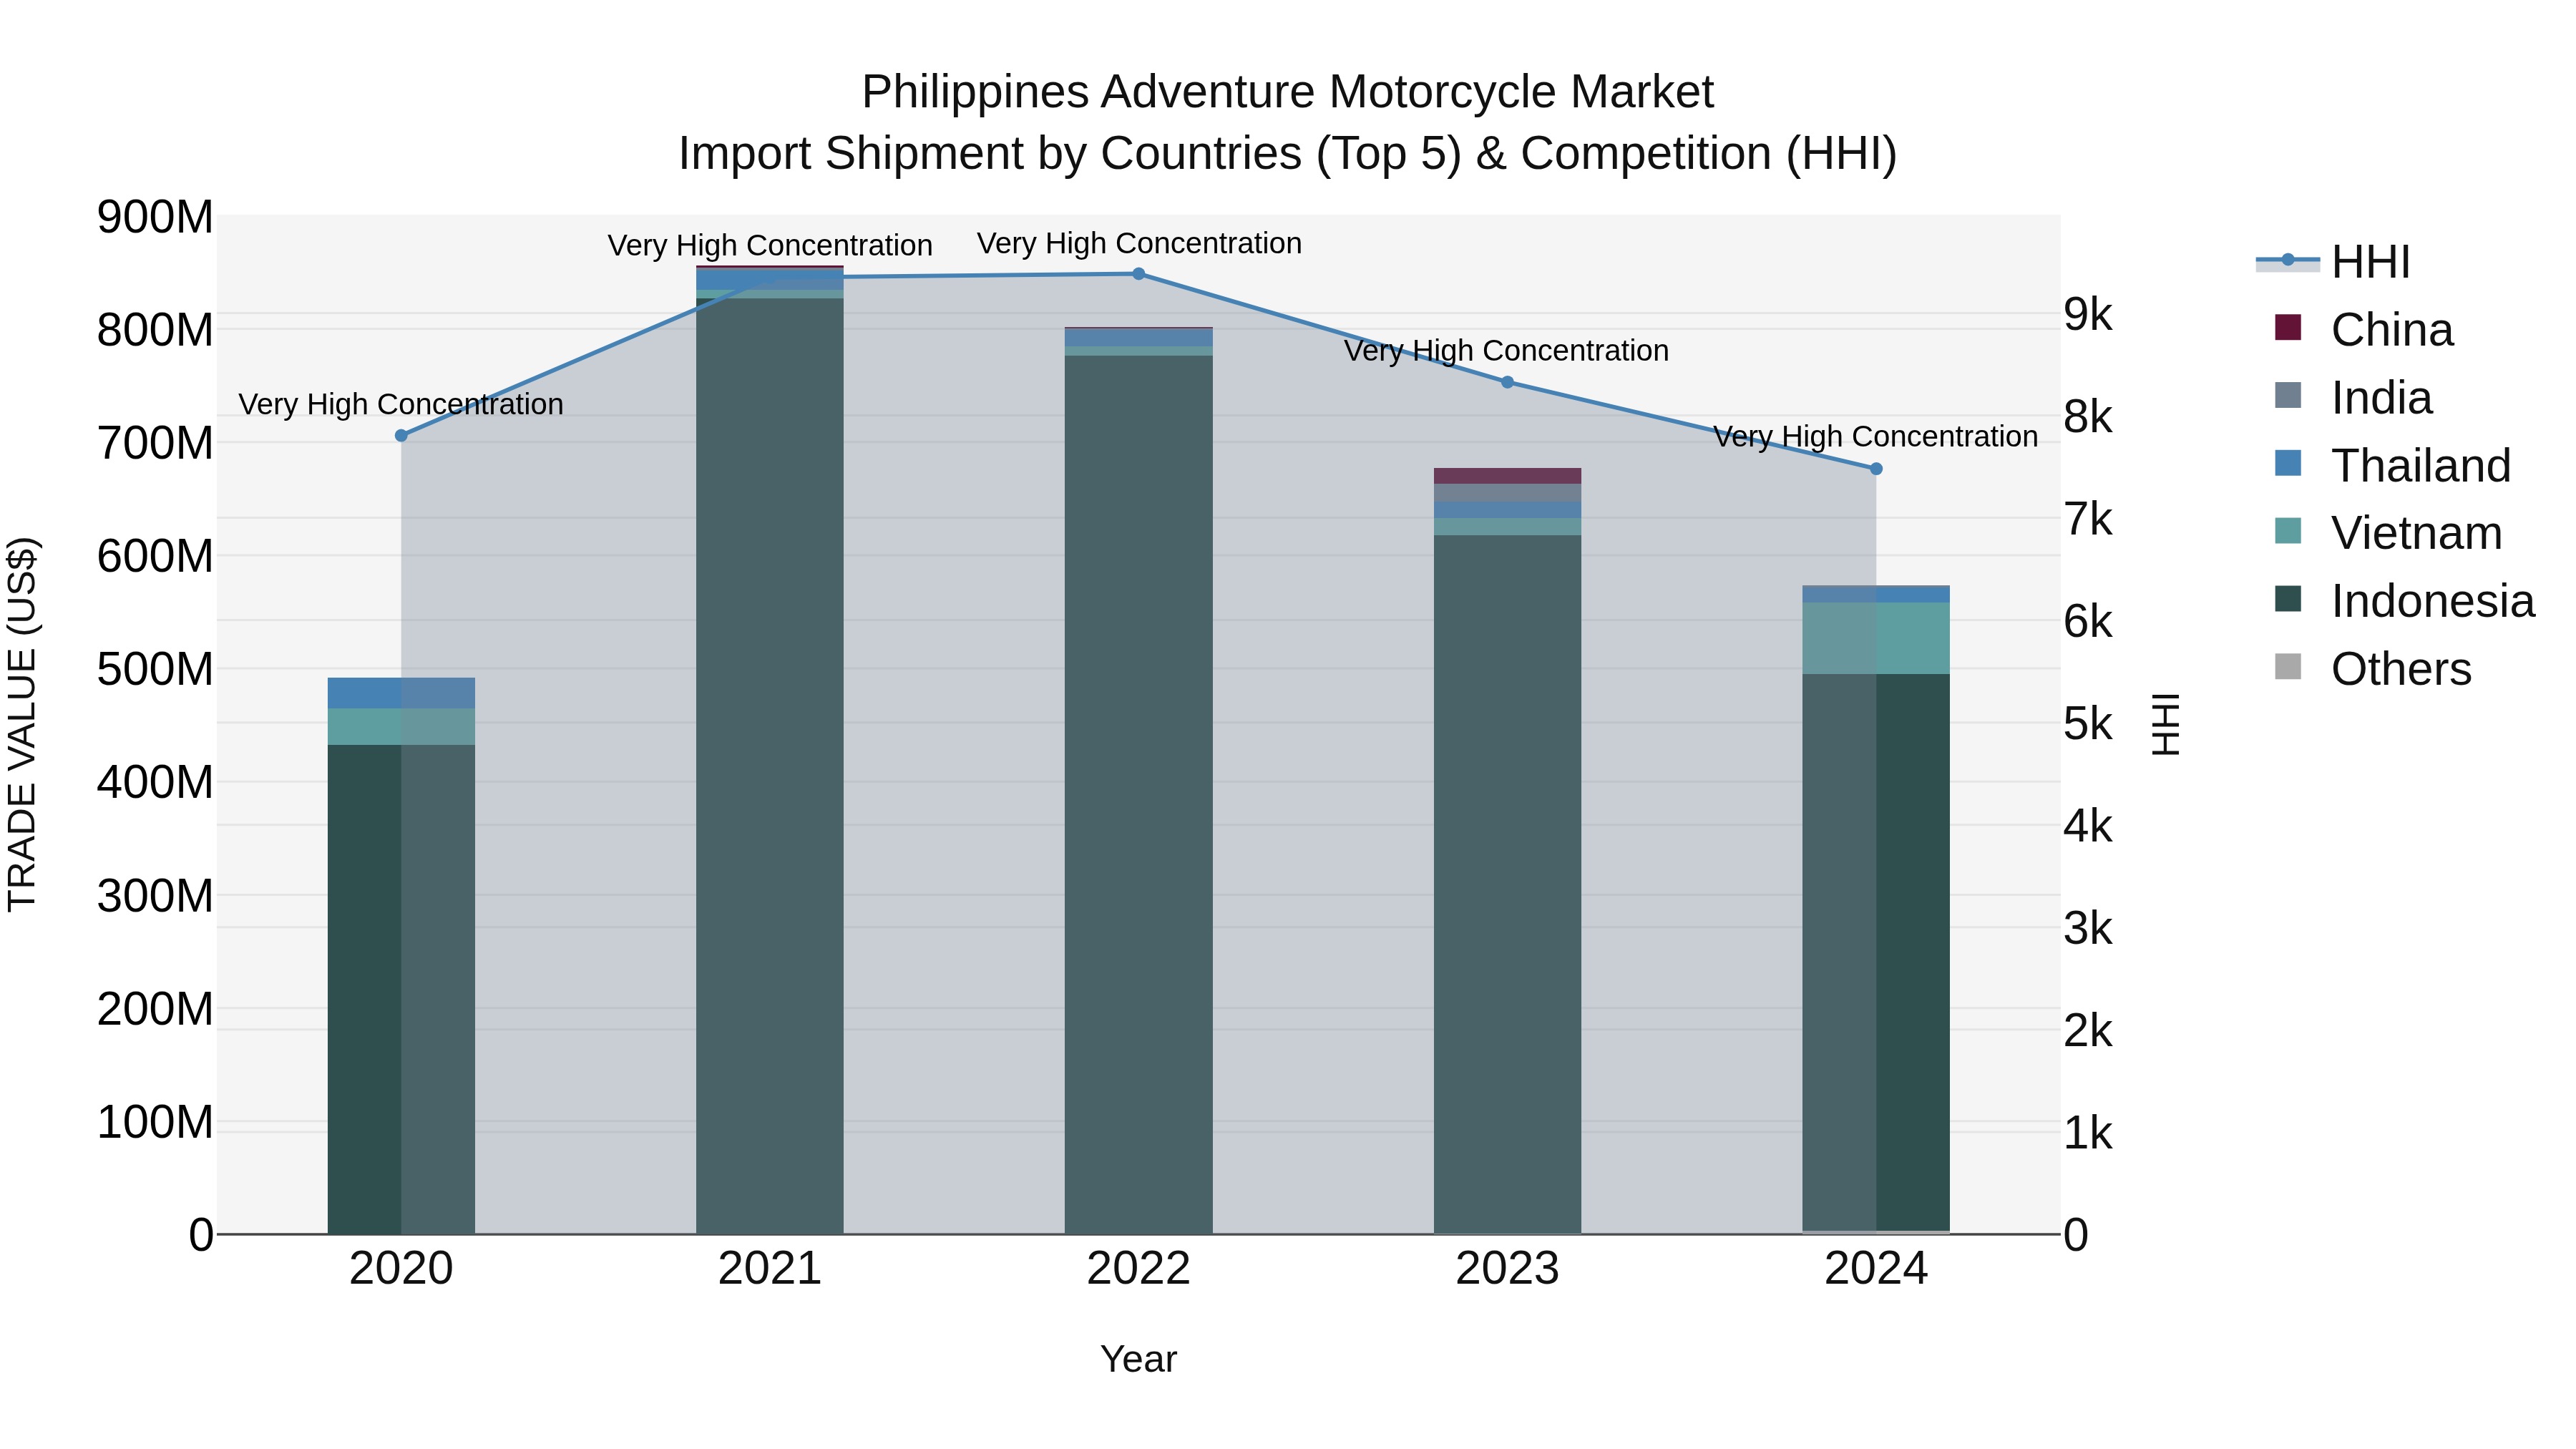Viewport: 2576px width, 1449px height.
Task: Click 2023 'Very High Concentration' annotation
Action: 1506,351
